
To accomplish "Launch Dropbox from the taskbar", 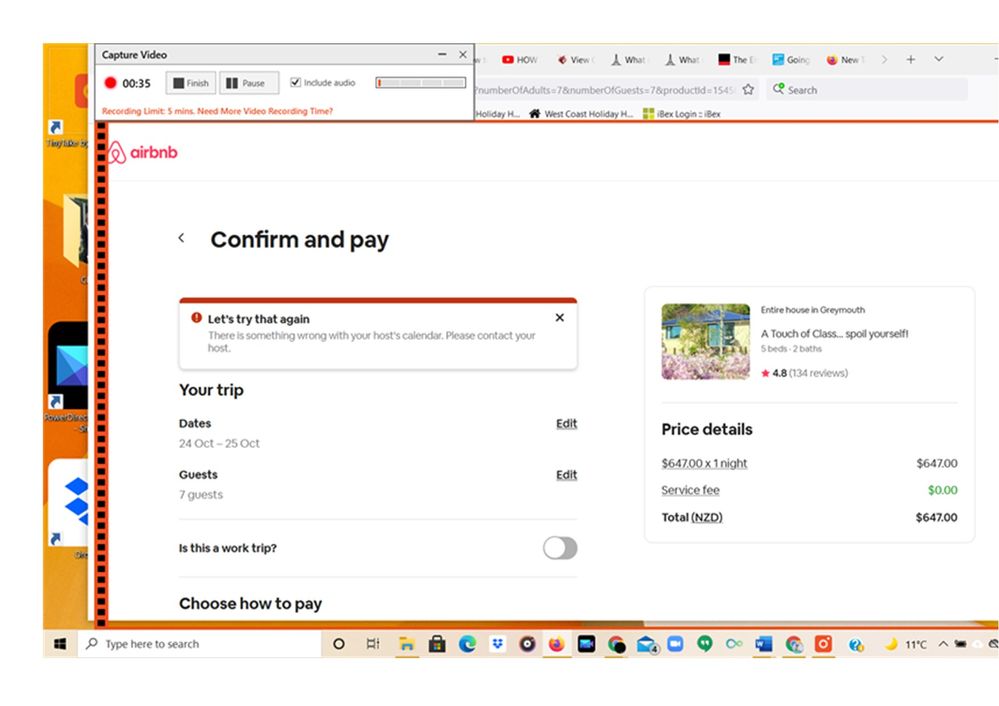I will [x=497, y=644].
